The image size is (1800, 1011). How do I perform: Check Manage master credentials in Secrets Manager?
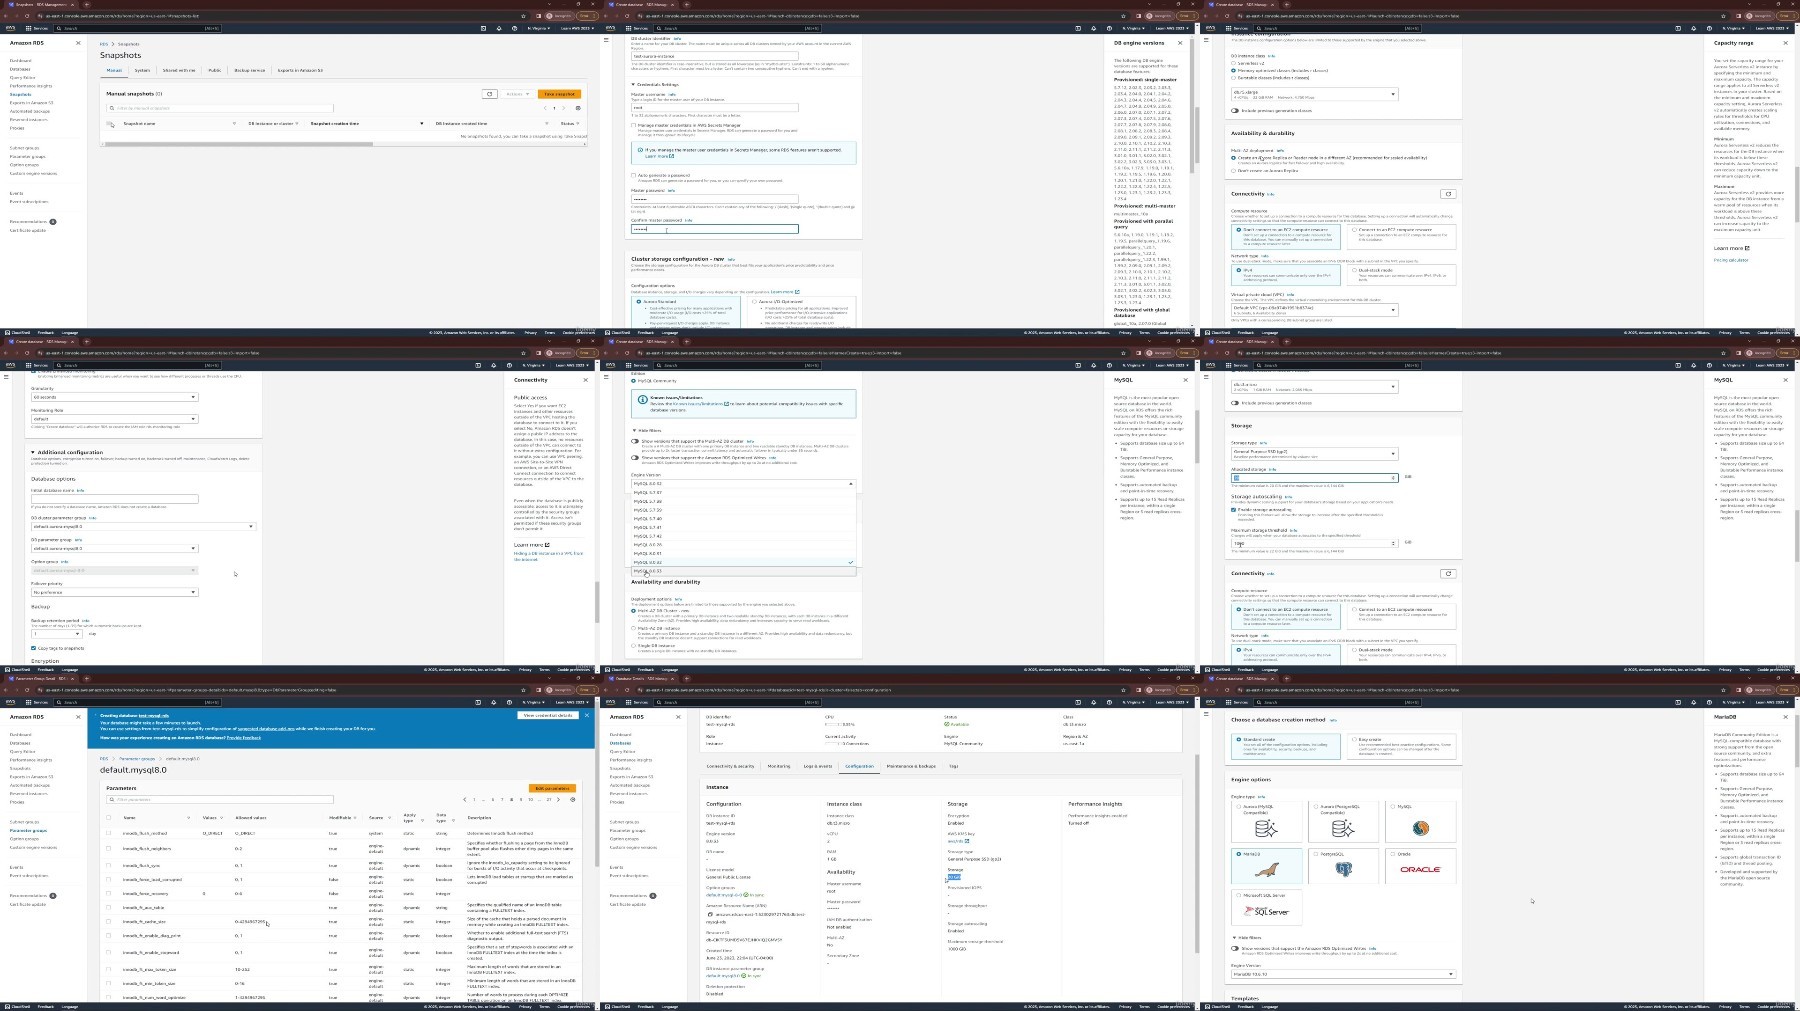[633, 125]
